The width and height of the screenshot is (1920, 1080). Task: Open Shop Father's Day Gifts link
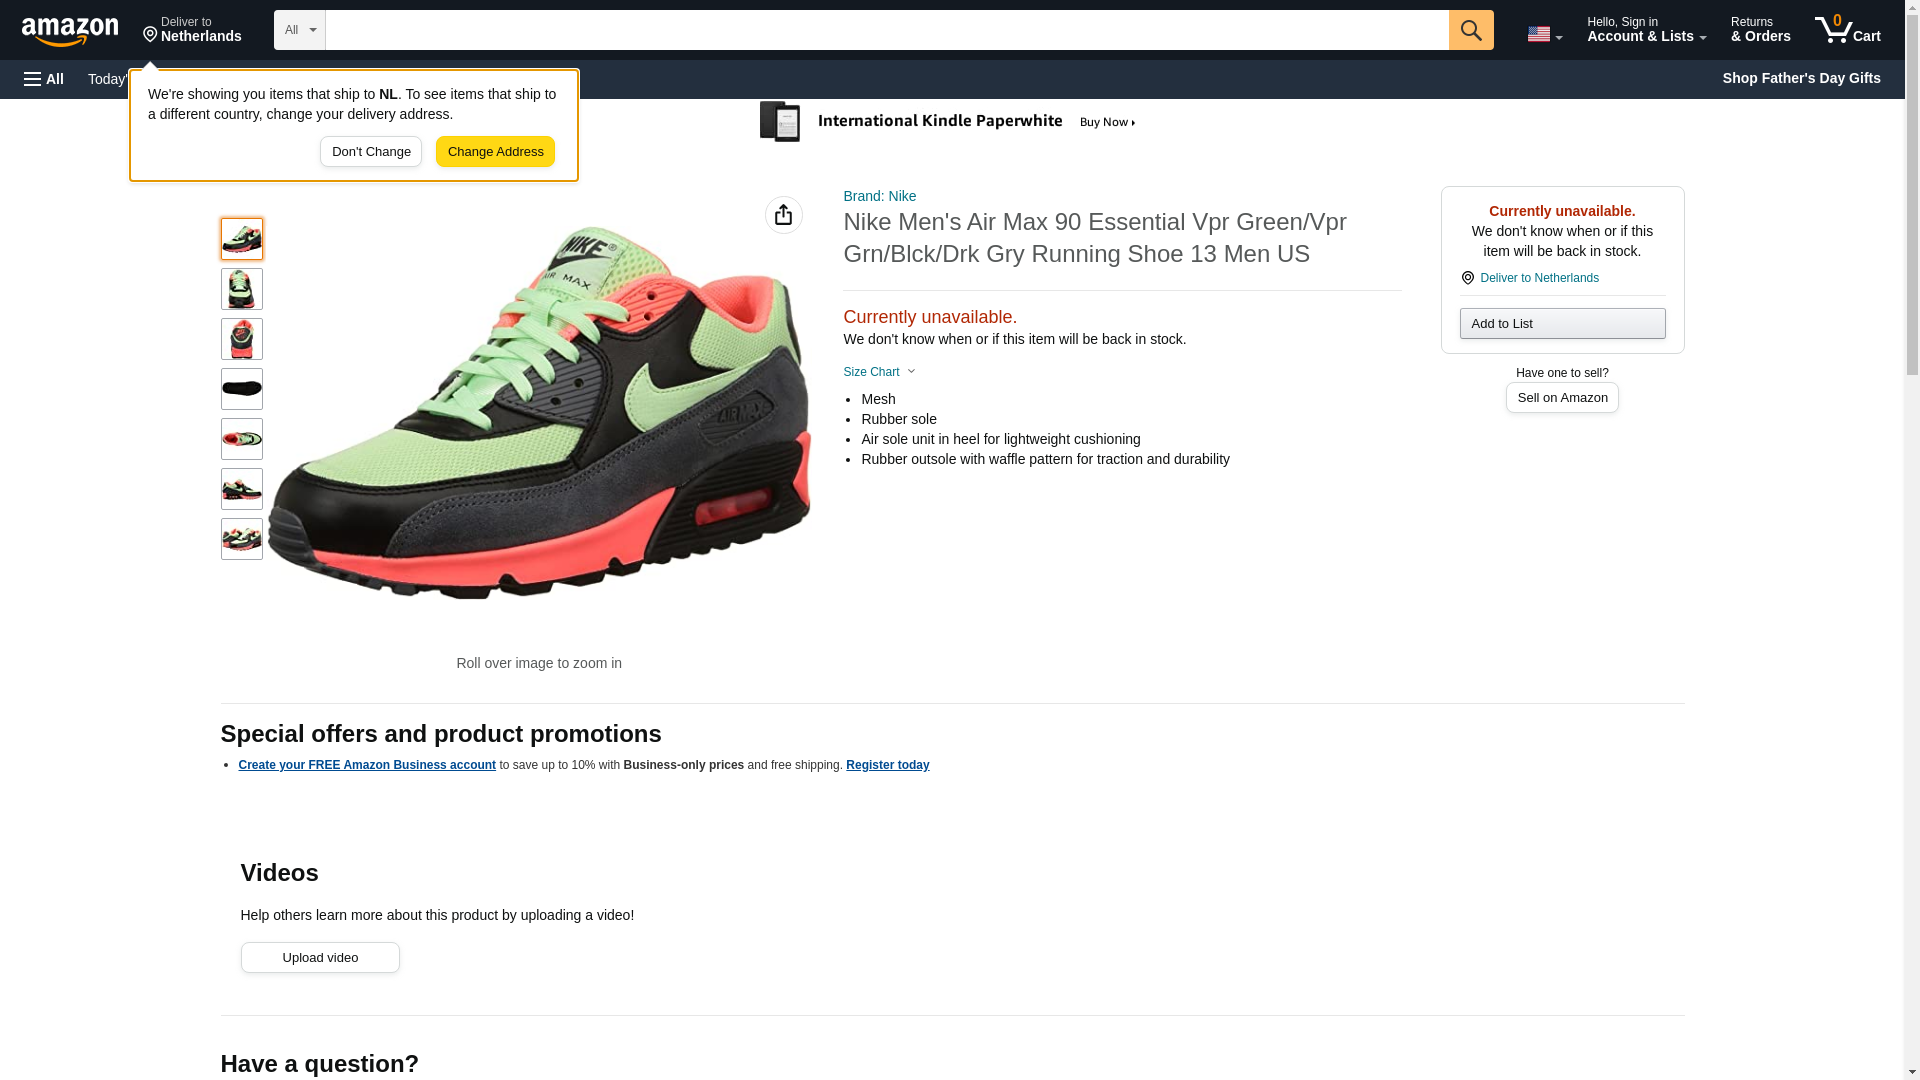(1800, 78)
